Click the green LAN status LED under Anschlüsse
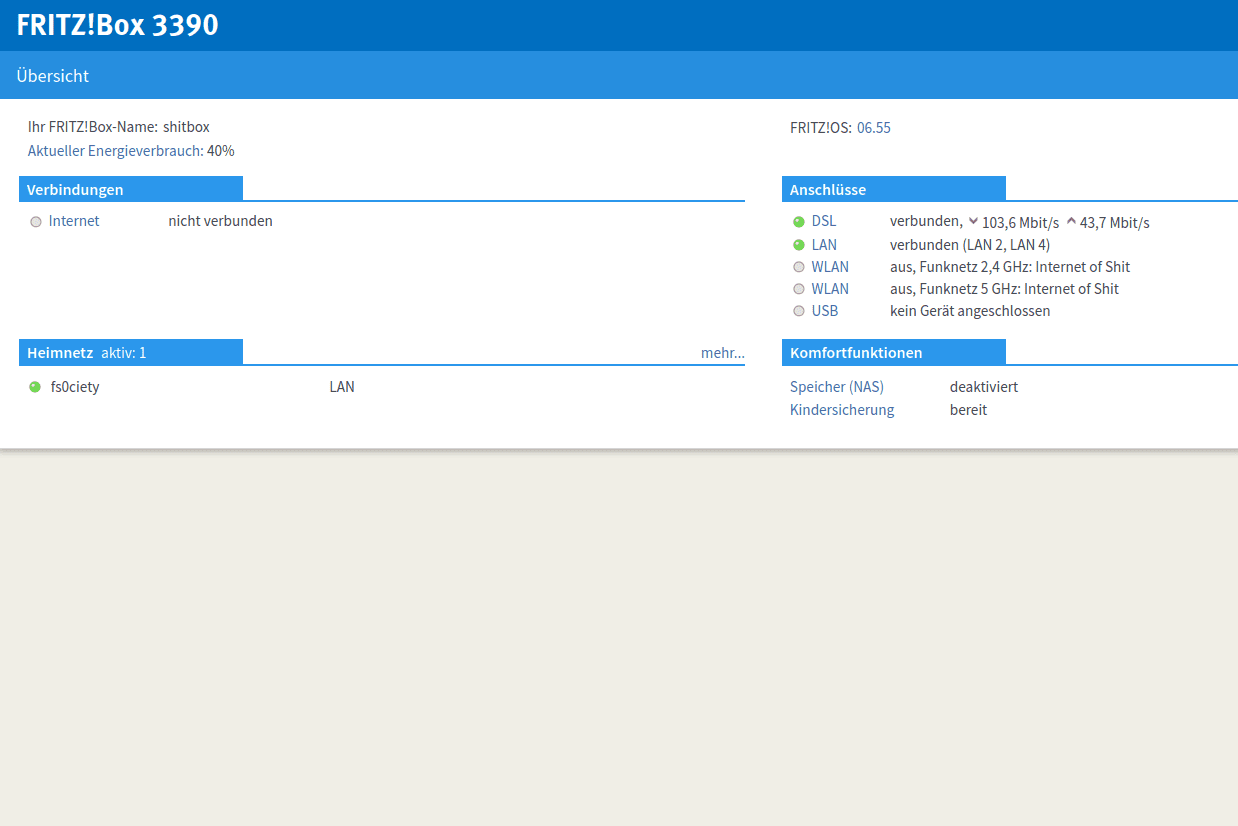Image resolution: width=1238 pixels, height=826 pixels. pos(799,245)
